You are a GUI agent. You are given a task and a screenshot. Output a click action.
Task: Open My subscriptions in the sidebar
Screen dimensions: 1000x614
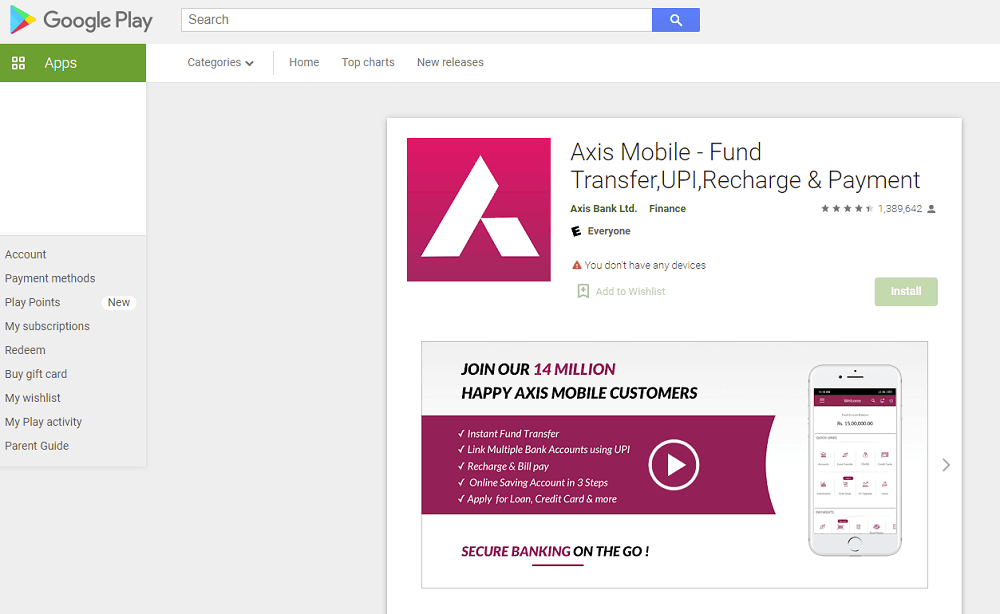pyautogui.click(x=47, y=326)
